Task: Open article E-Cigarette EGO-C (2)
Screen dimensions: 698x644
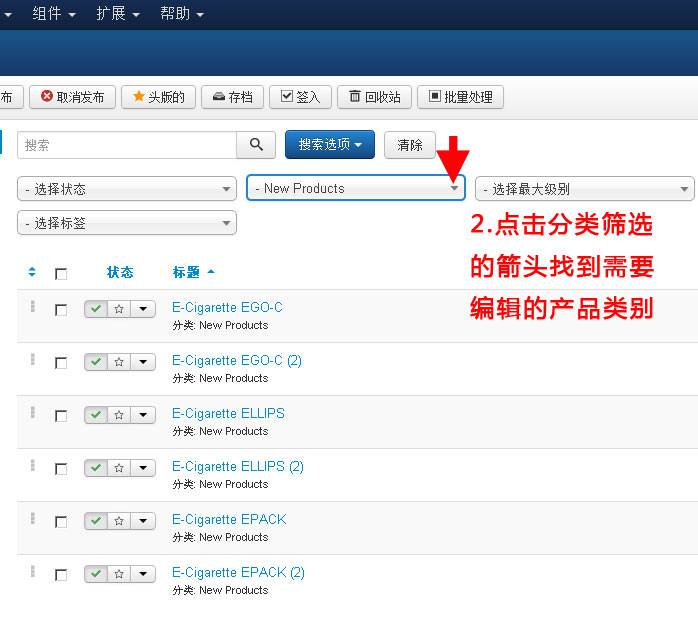Action: click(237, 360)
